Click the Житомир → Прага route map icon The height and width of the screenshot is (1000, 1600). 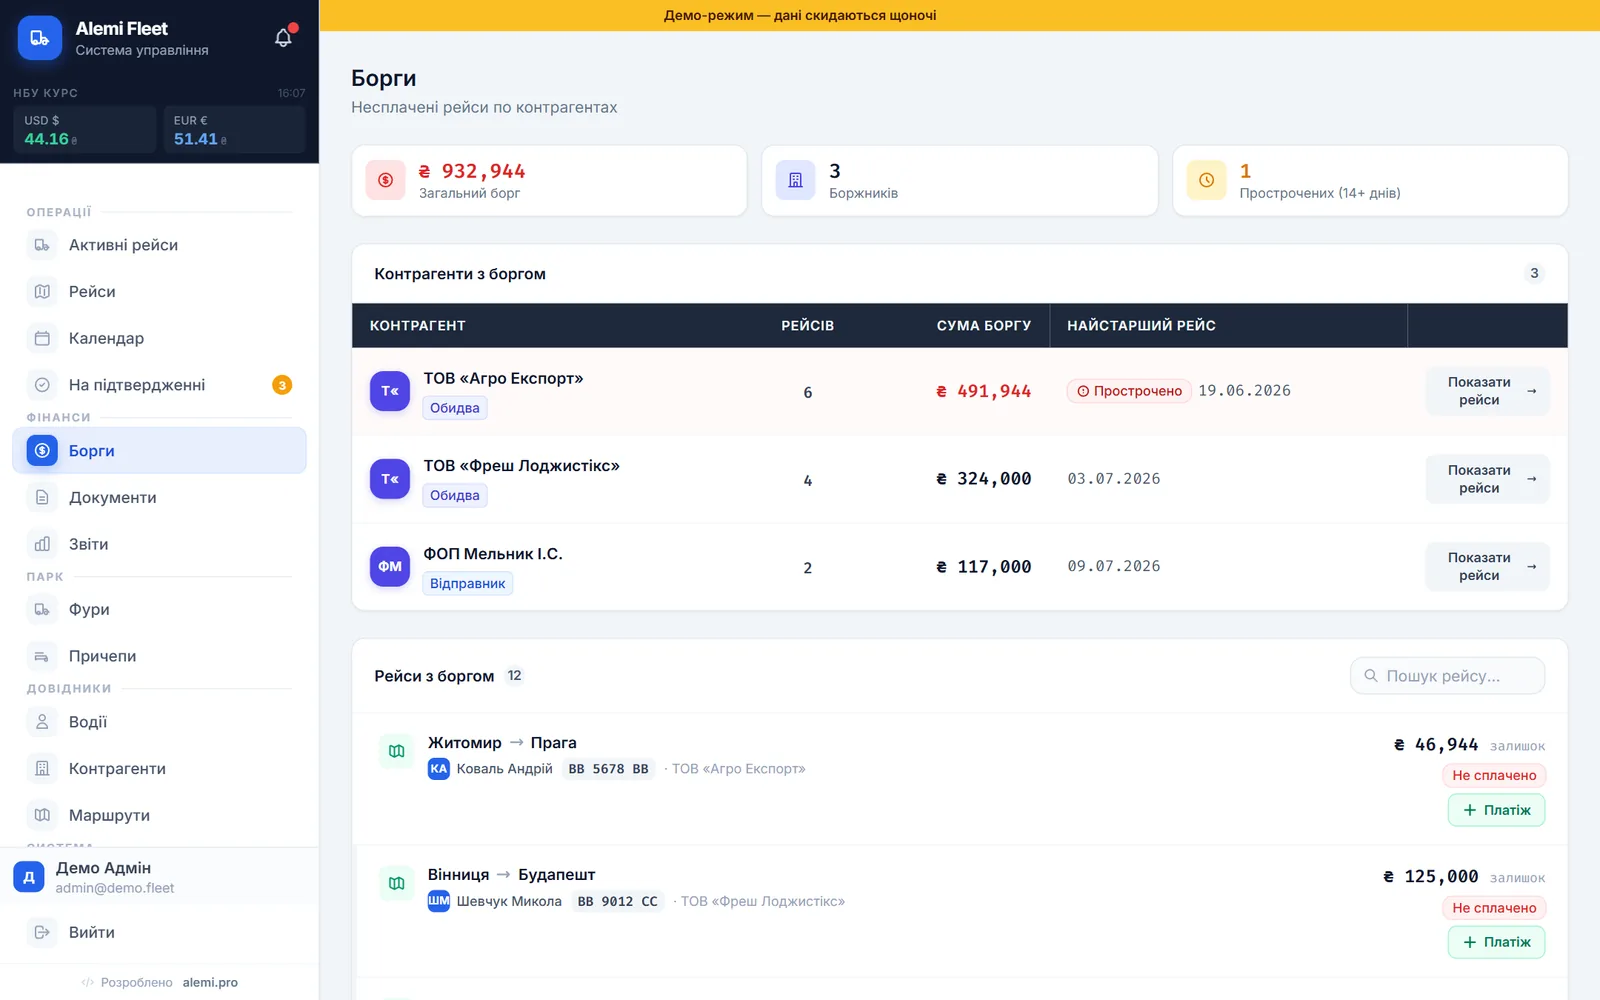(397, 751)
